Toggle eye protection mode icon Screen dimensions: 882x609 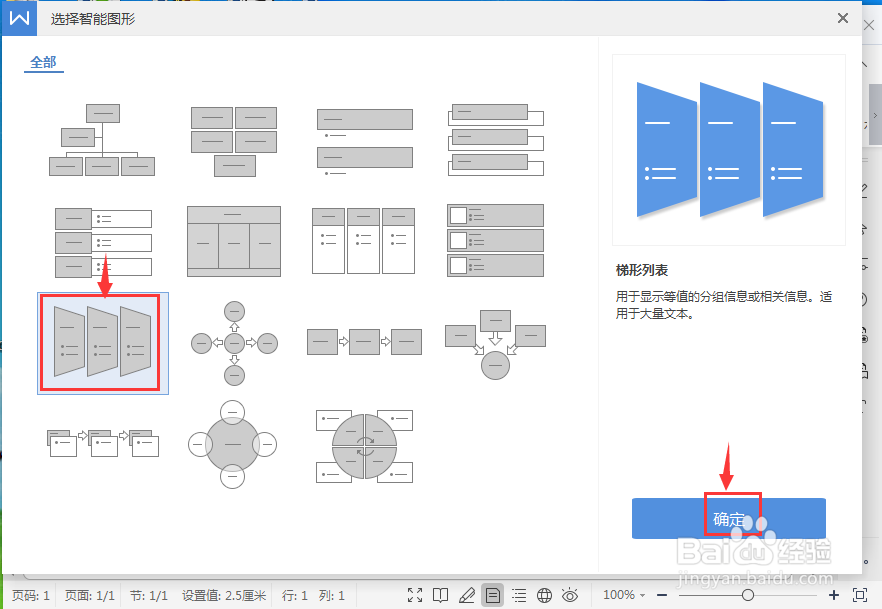coord(570,595)
